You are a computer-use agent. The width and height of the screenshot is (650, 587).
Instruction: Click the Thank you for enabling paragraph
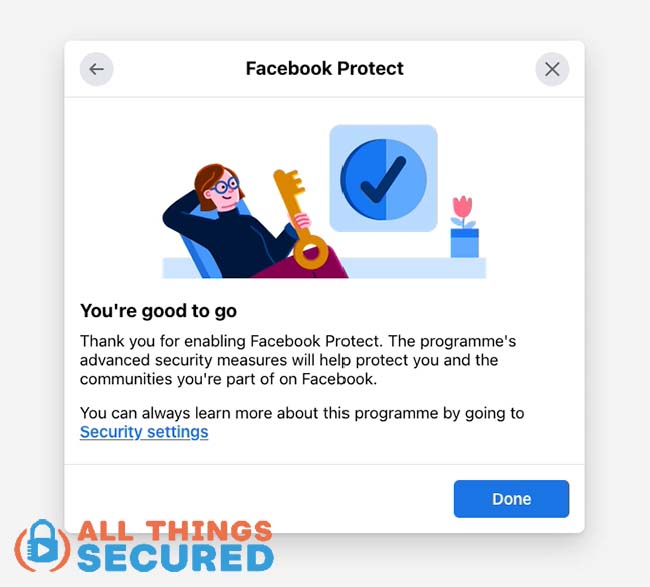click(x=298, y=360)
